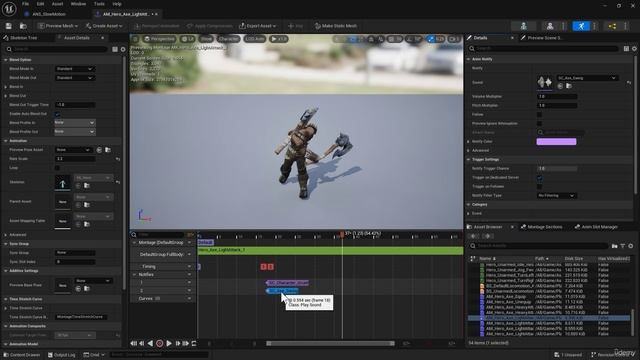
Task: Play the animation in reverse
Action: [x=150, y=344]
